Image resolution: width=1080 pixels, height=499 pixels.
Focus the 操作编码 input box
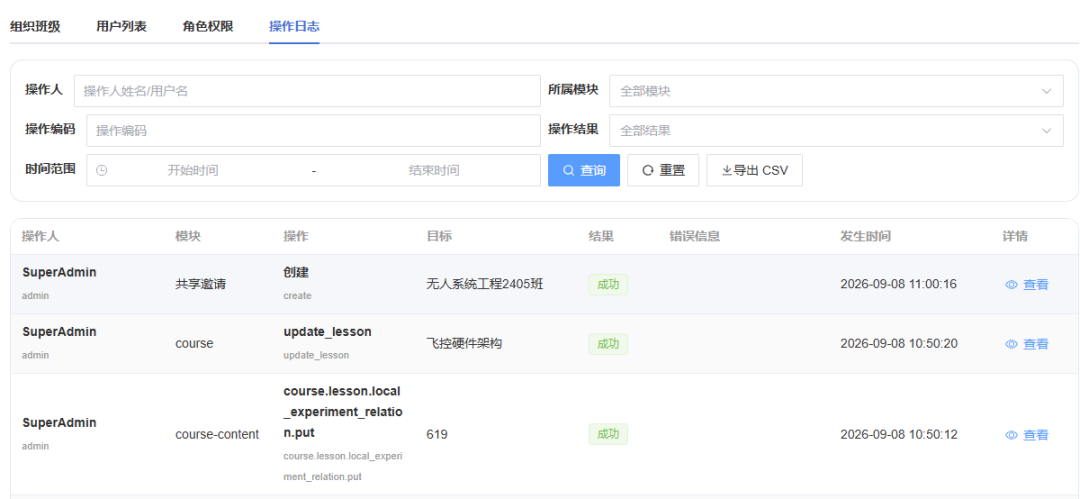[x=313, y=130]
